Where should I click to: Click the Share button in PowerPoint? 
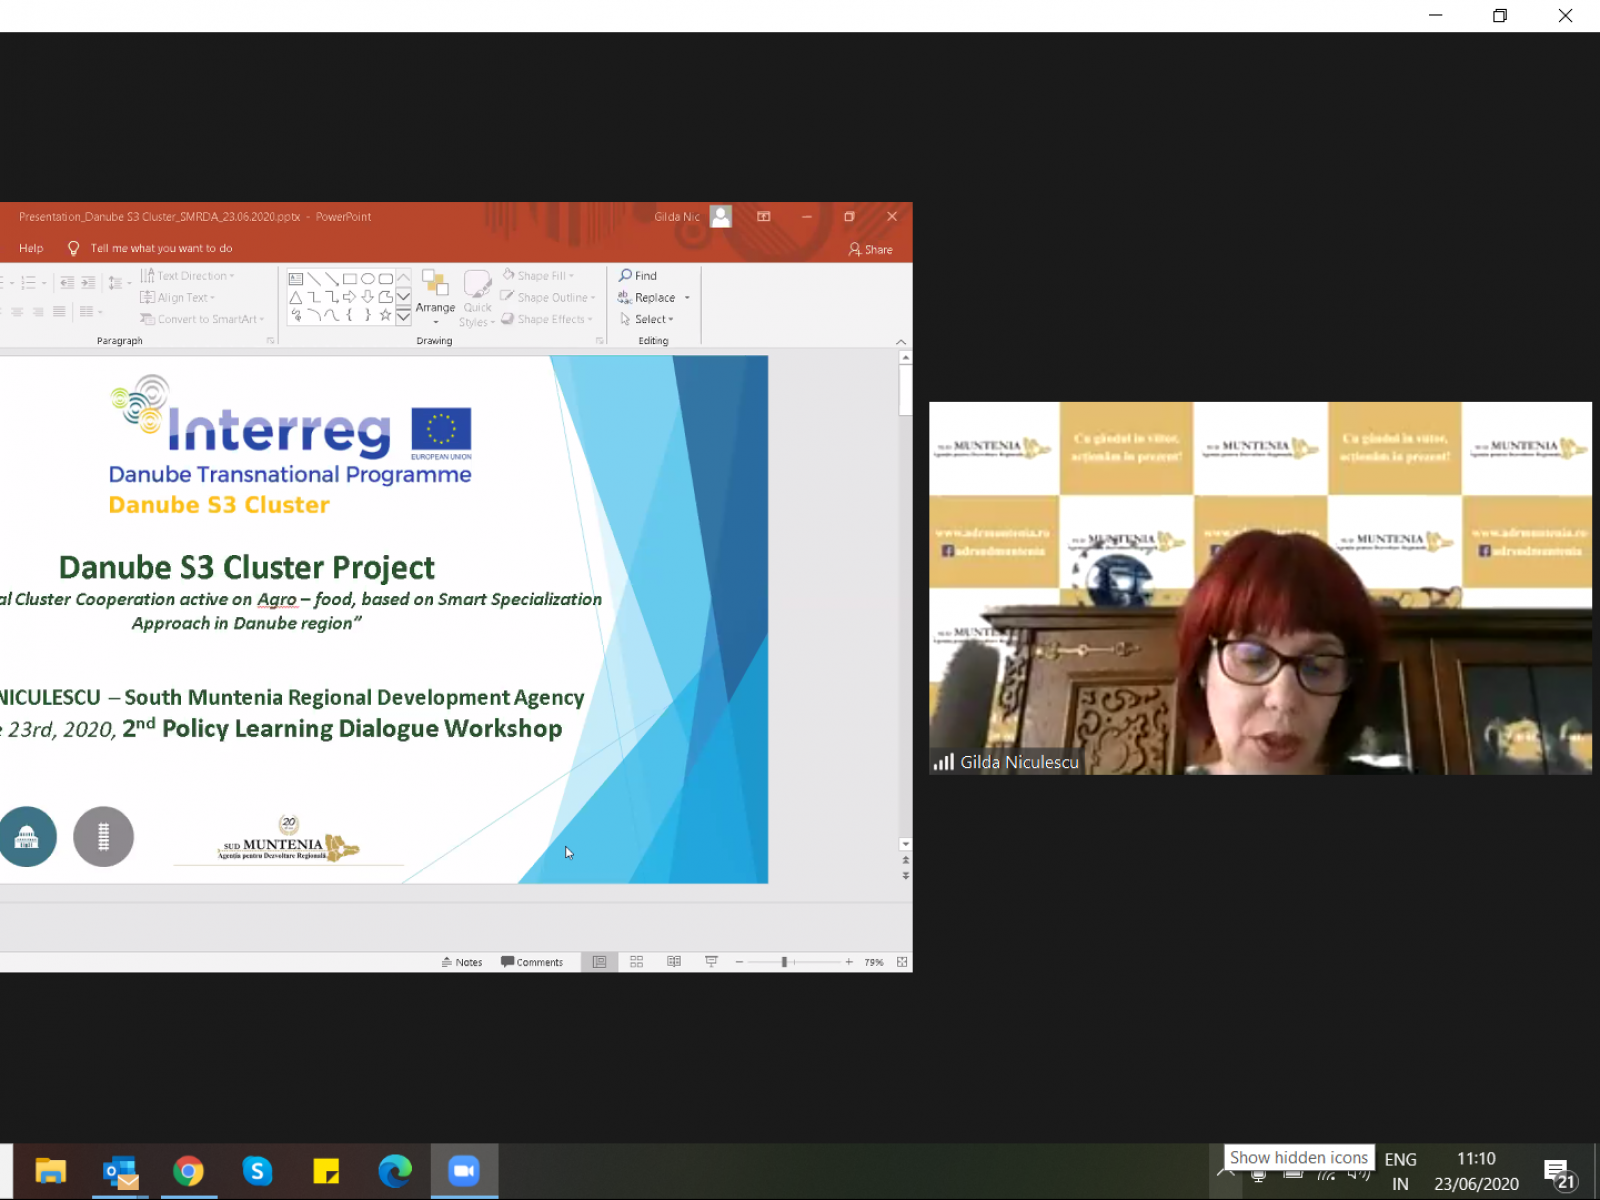pos(870,249)
